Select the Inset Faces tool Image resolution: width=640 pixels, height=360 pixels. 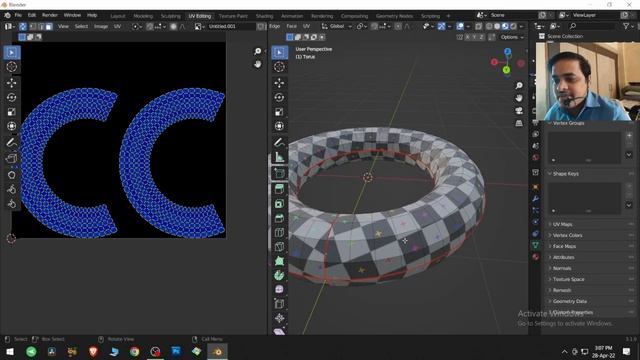click(x=280, y=204)
